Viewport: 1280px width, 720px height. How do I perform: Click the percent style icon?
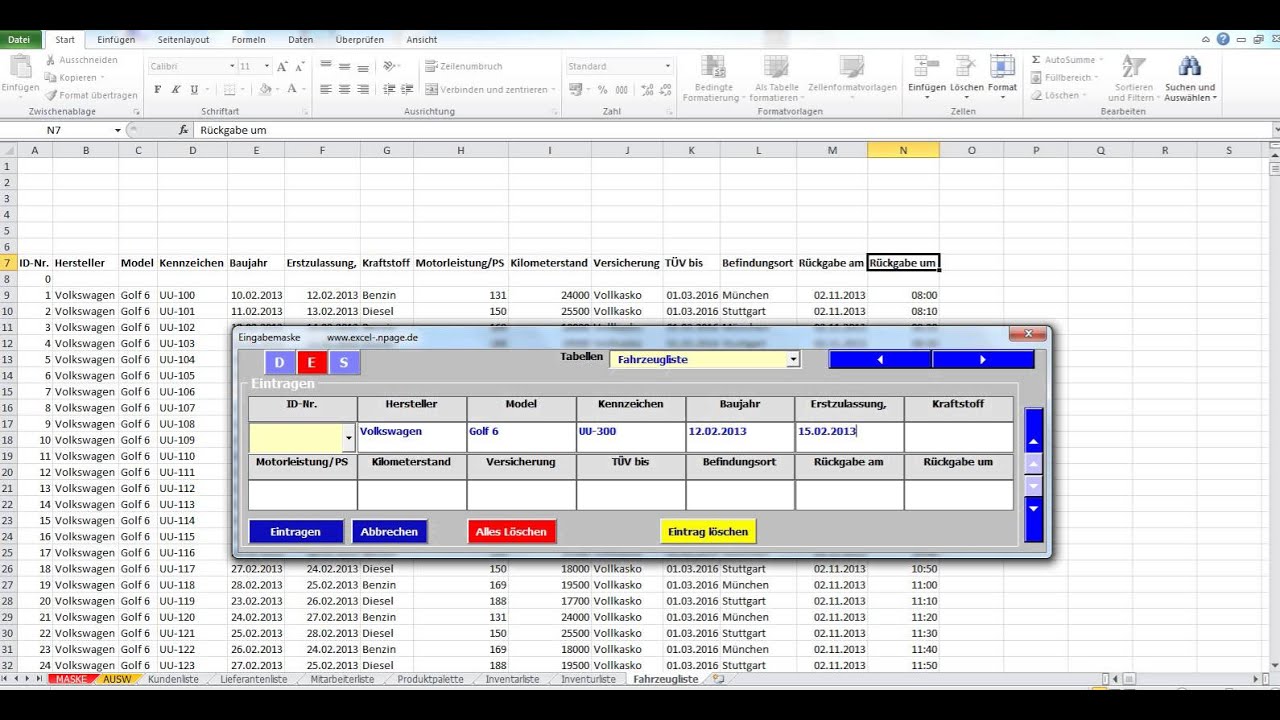[x=602, y=89]
